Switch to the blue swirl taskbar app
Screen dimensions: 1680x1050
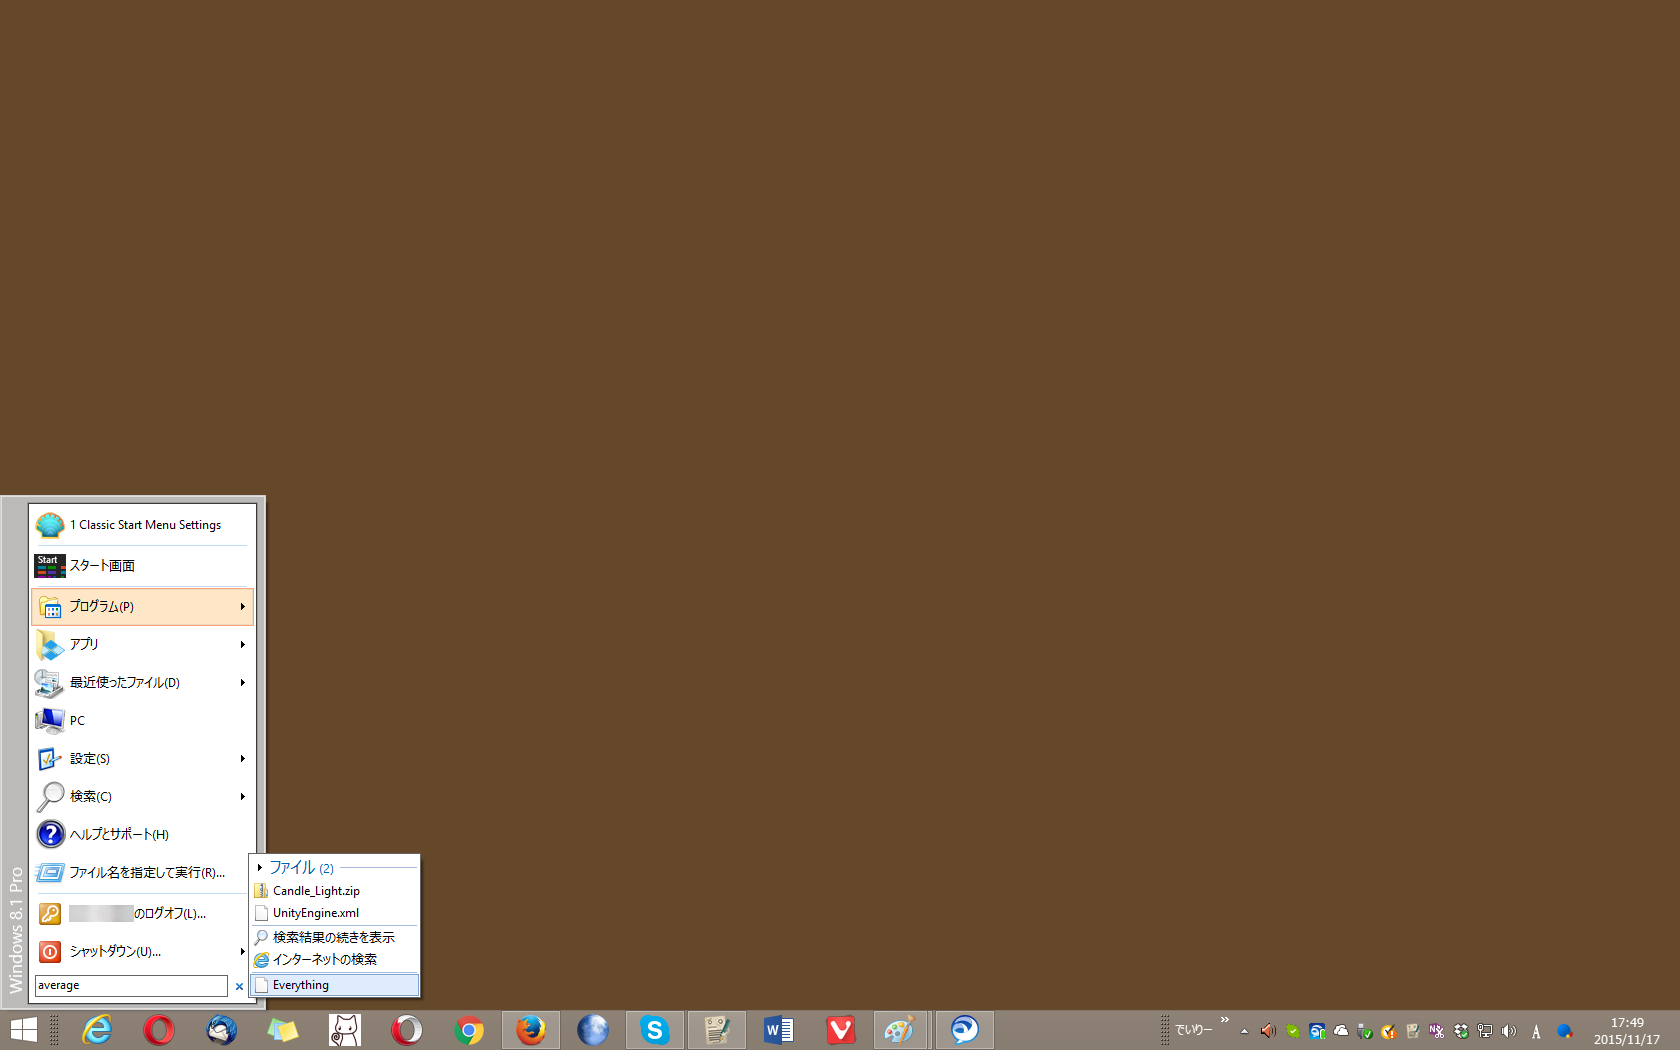965,1030
